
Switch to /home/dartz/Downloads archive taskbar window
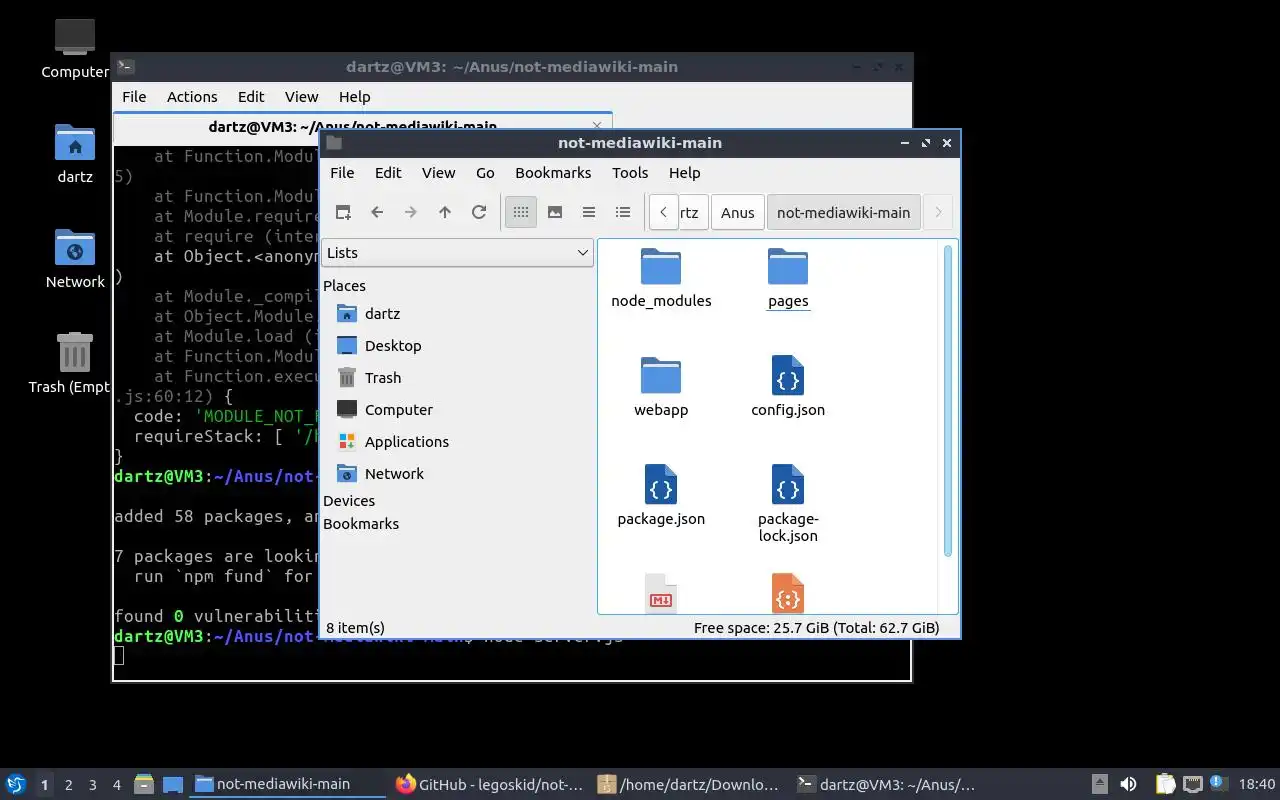point(689,784)
